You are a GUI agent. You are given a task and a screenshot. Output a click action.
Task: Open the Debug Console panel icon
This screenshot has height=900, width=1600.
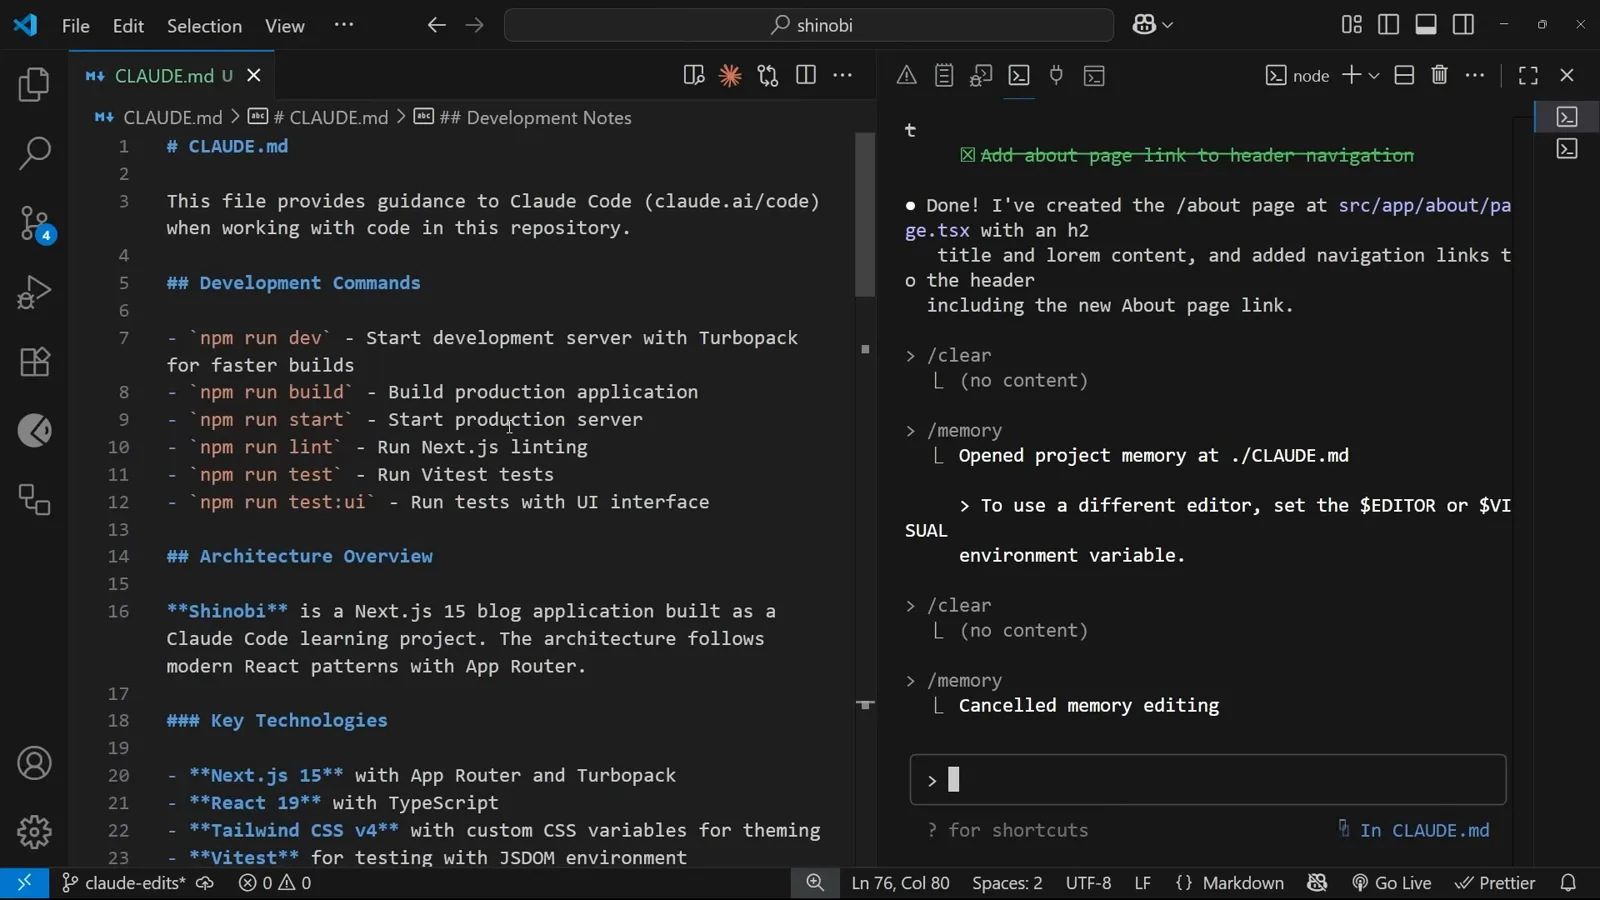pyautogui.click(x=981, y=75)
